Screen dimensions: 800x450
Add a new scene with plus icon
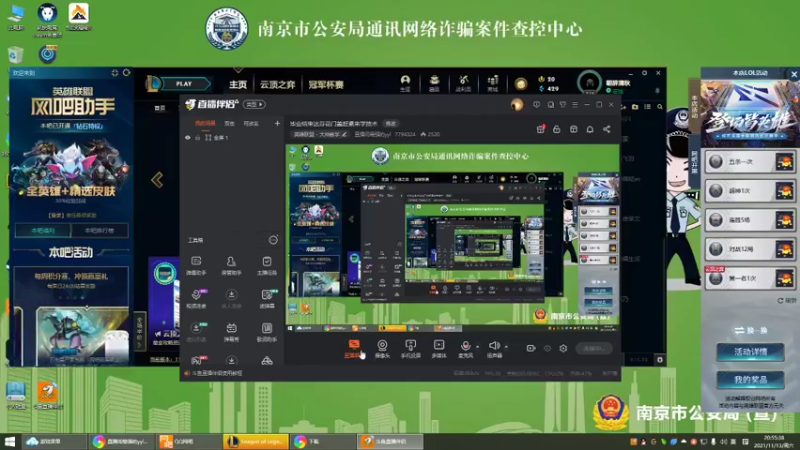coord(277,123)
